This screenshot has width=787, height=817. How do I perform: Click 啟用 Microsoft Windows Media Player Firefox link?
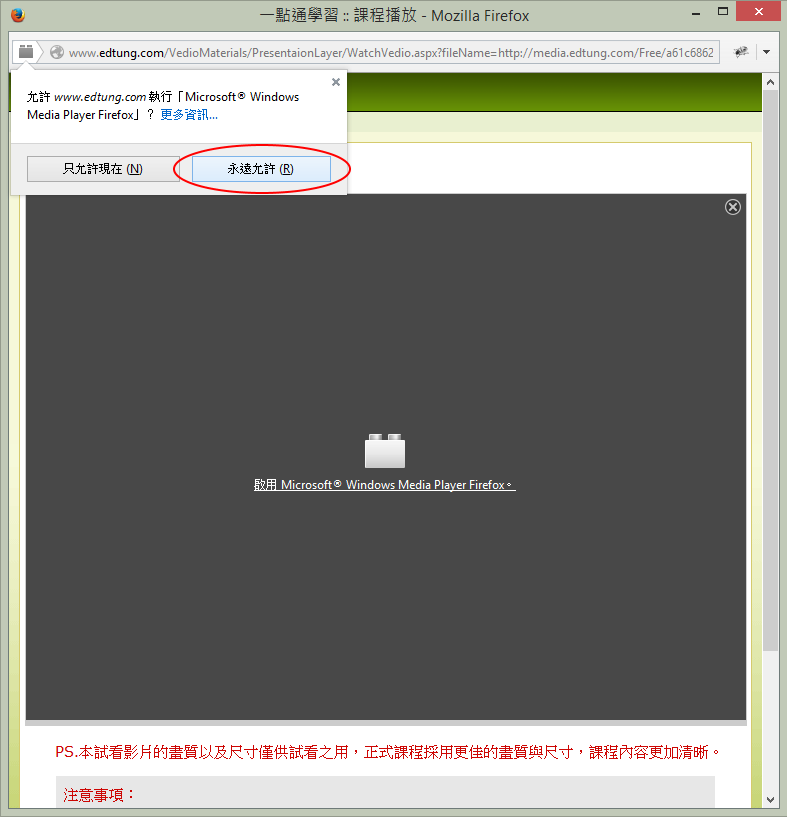pos(384,485)
